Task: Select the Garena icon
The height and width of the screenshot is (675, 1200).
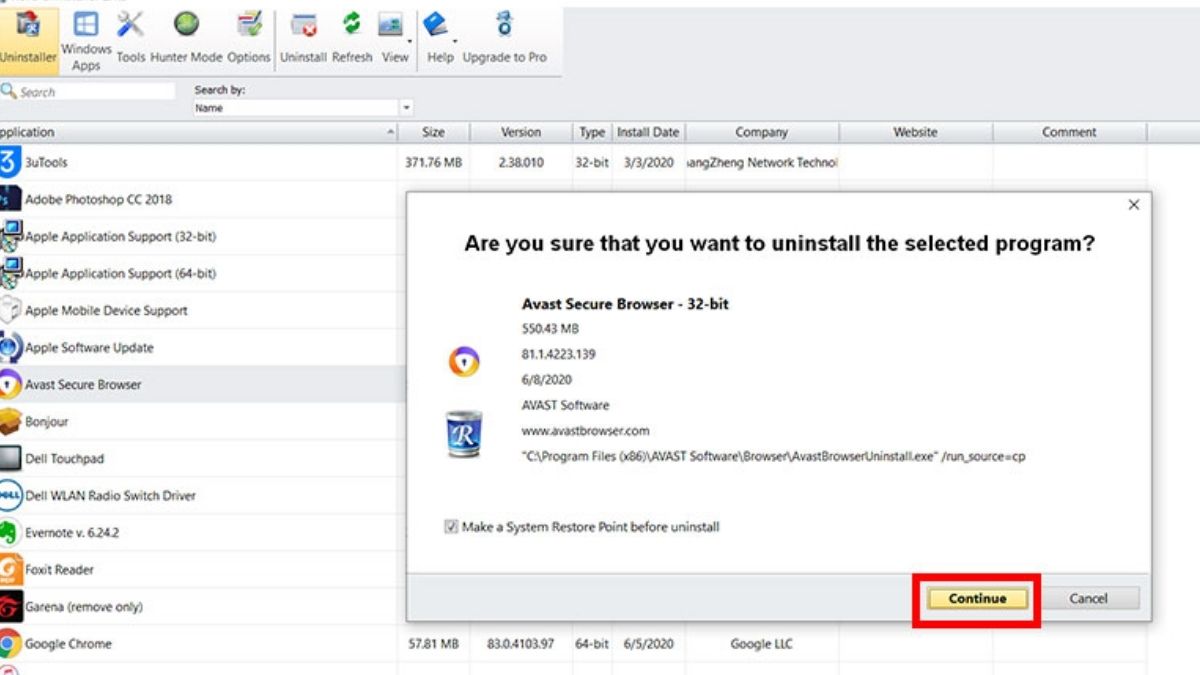Action: [x=10, y=606]
